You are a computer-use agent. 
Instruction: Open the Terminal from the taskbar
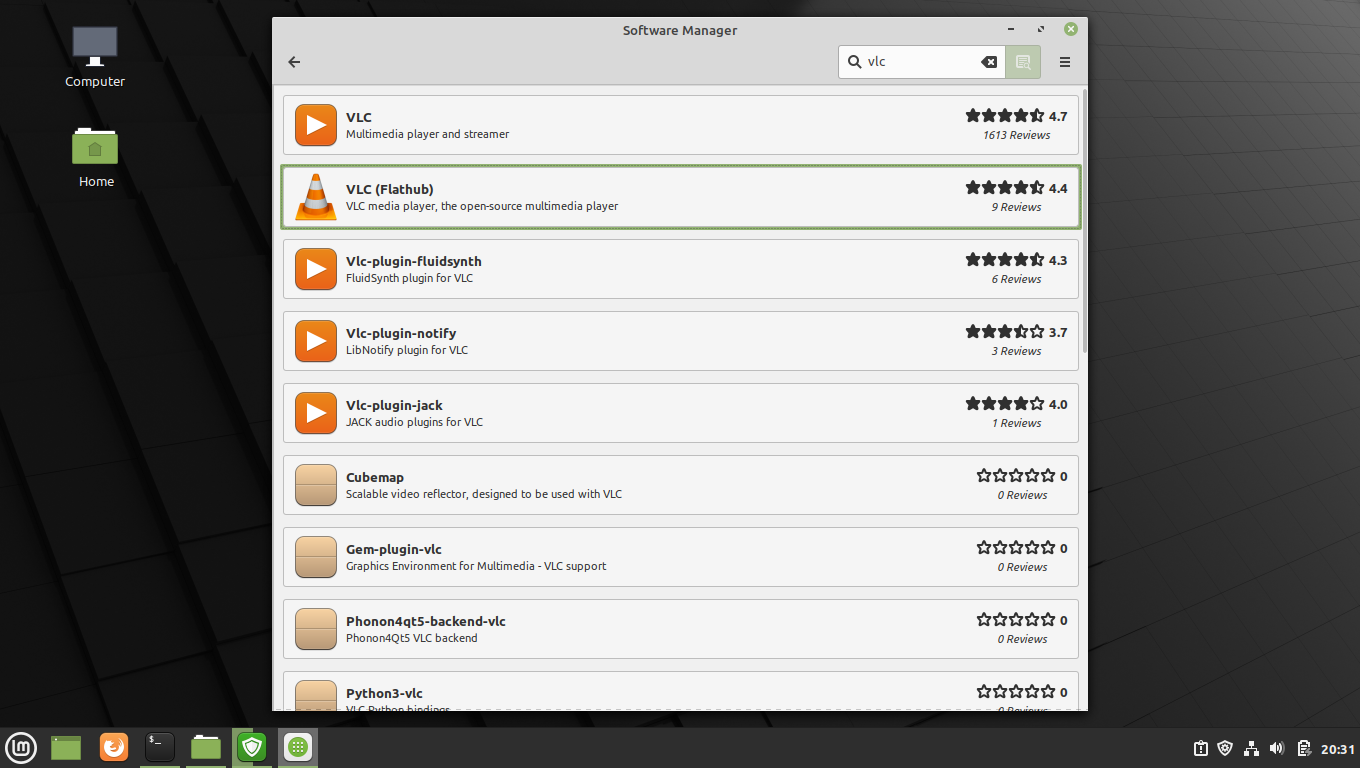[x=160, y=747]
